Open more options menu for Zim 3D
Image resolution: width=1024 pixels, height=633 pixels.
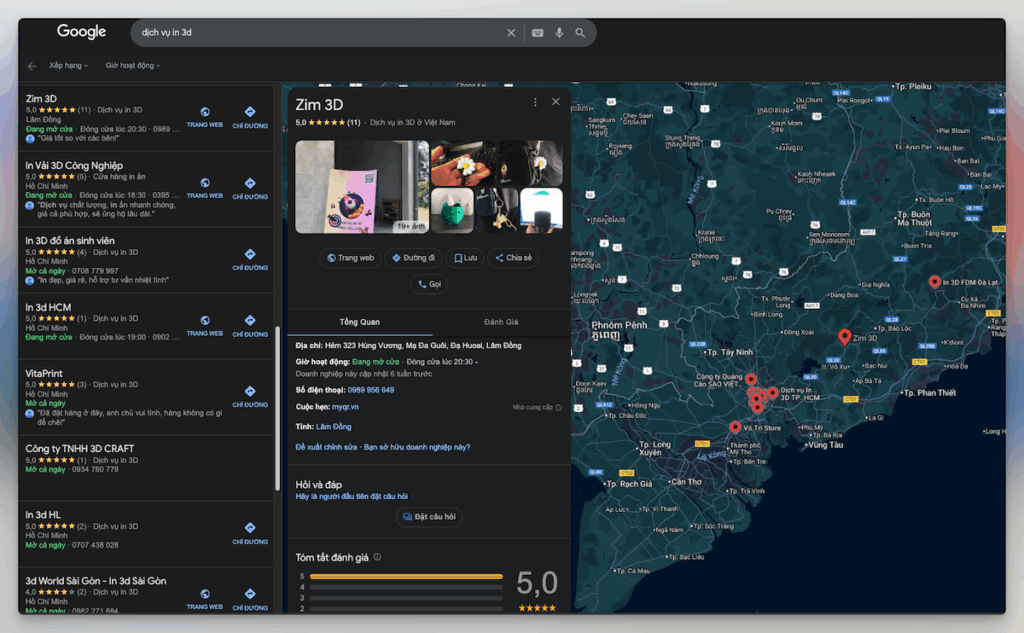pyautogui.click(x=535, y=102)
